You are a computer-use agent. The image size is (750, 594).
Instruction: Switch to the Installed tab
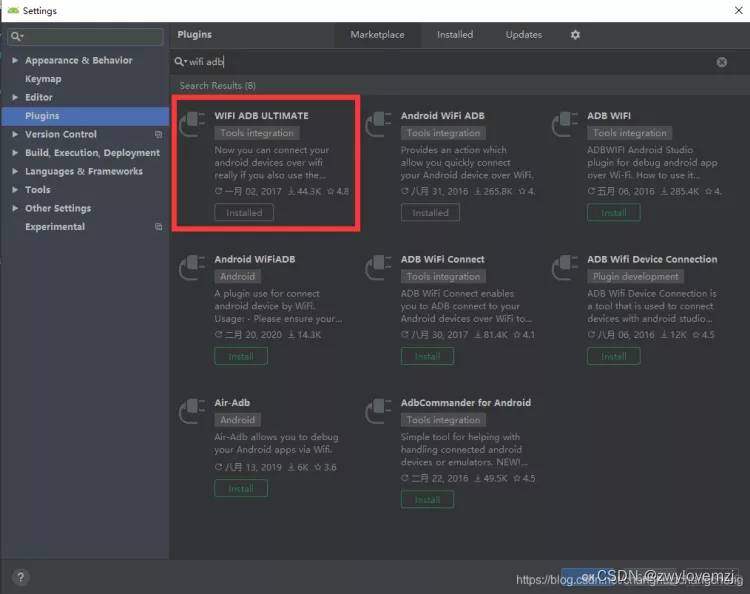pyautogui.click(x=455, y=35)
